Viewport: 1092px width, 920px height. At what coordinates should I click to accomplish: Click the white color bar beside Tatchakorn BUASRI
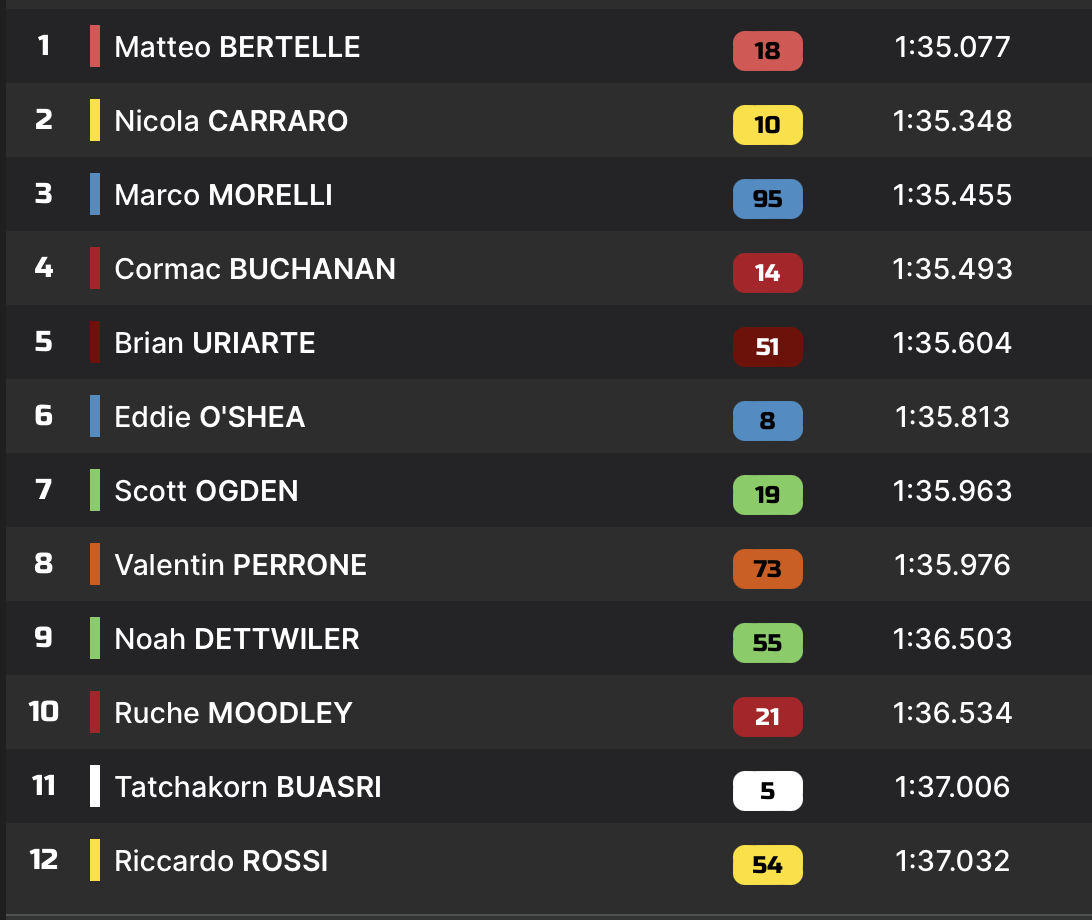95,786
